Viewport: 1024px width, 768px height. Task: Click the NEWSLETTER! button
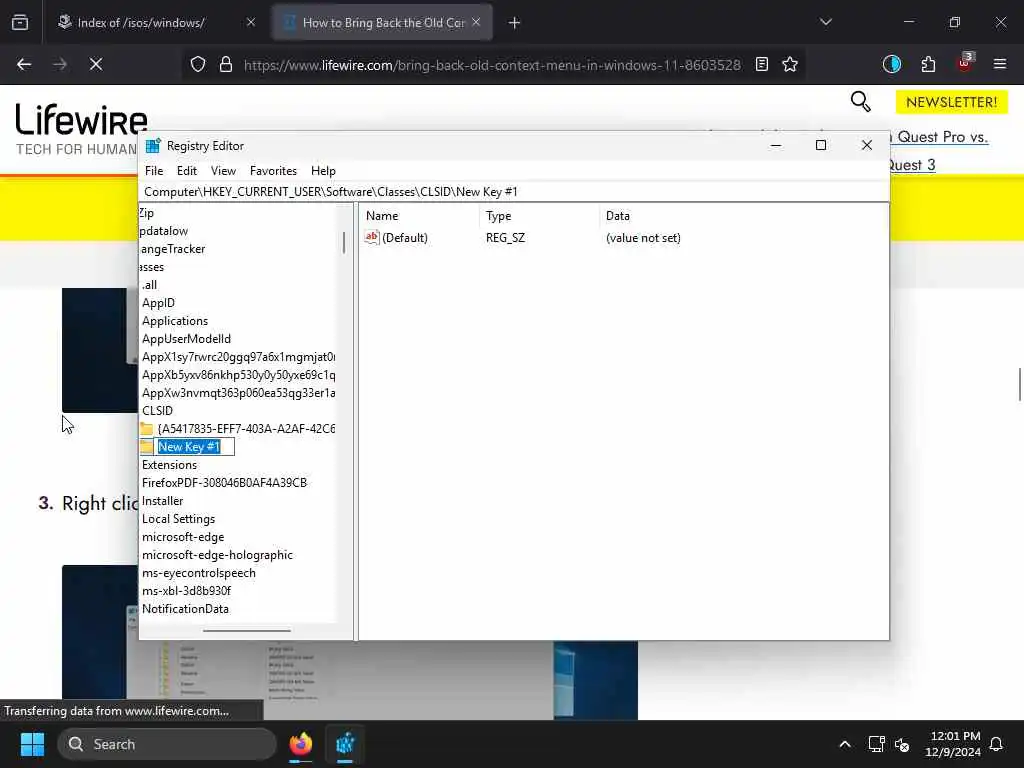952,103
